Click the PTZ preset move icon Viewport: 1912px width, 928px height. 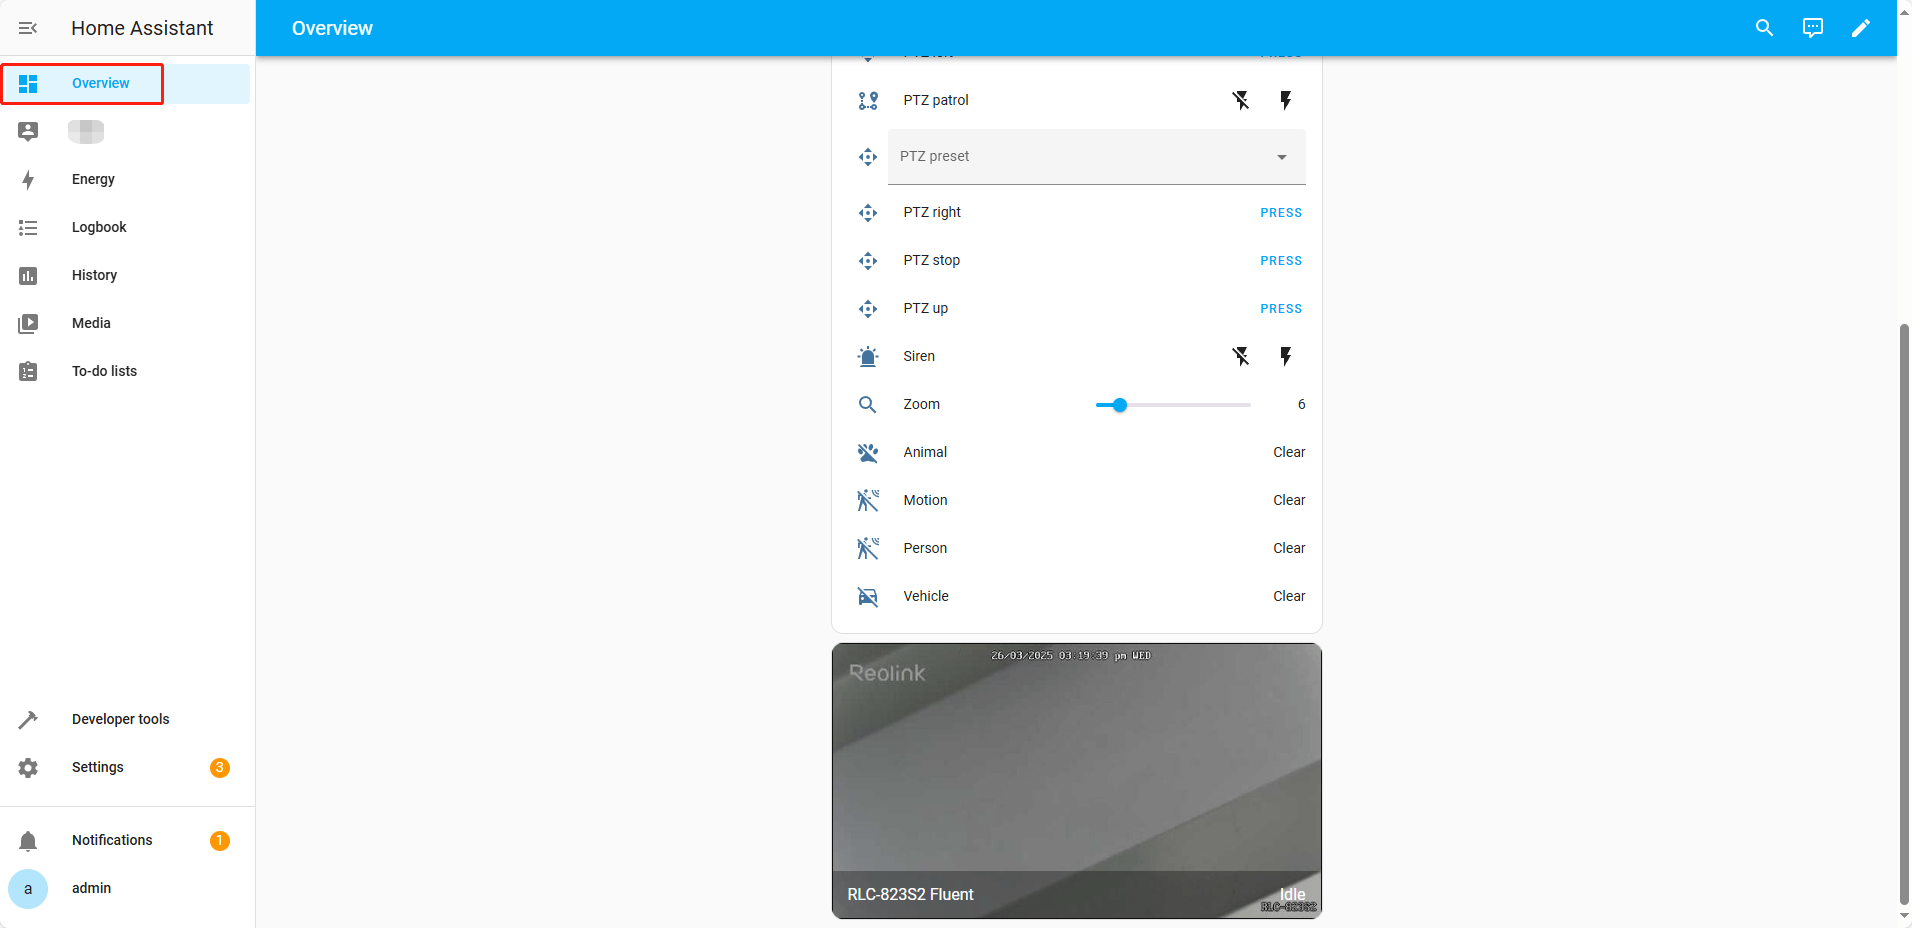868,157
